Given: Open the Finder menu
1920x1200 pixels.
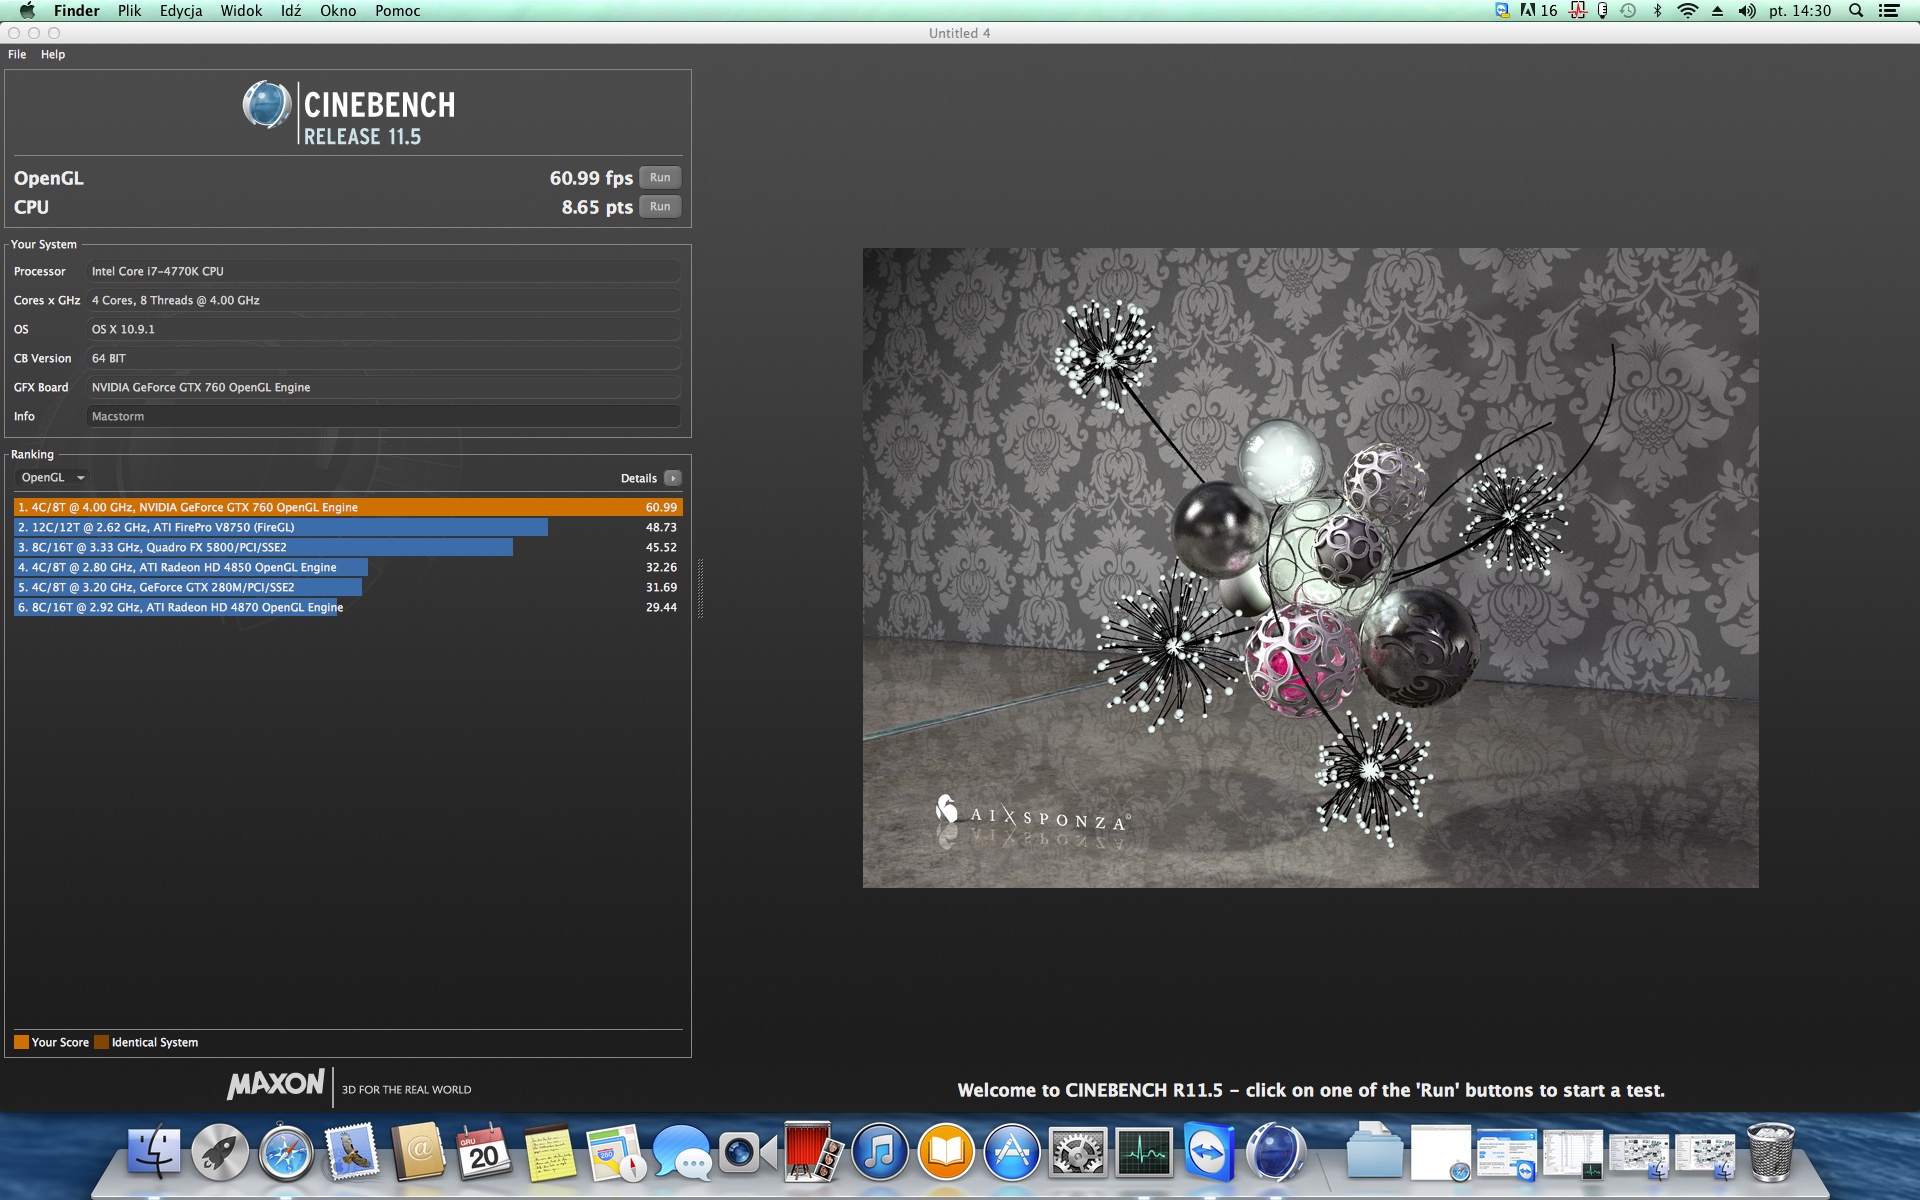Looking at the screenshot, I should point(77,11).
